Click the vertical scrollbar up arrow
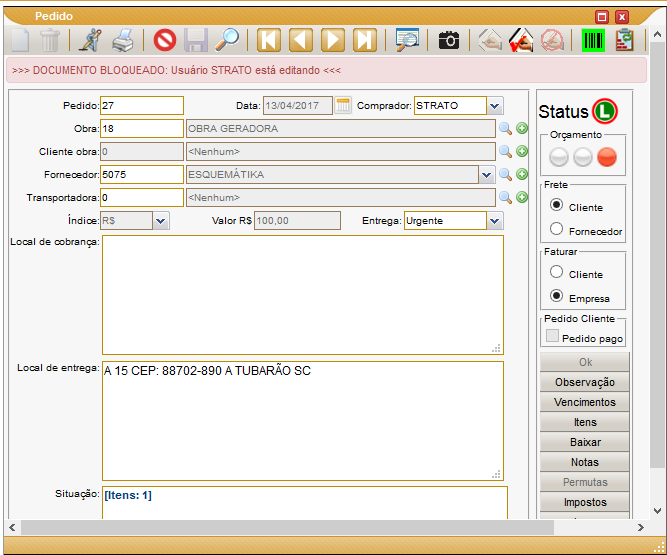The width and height of the screenshot is (667, 555). (657, 34)
